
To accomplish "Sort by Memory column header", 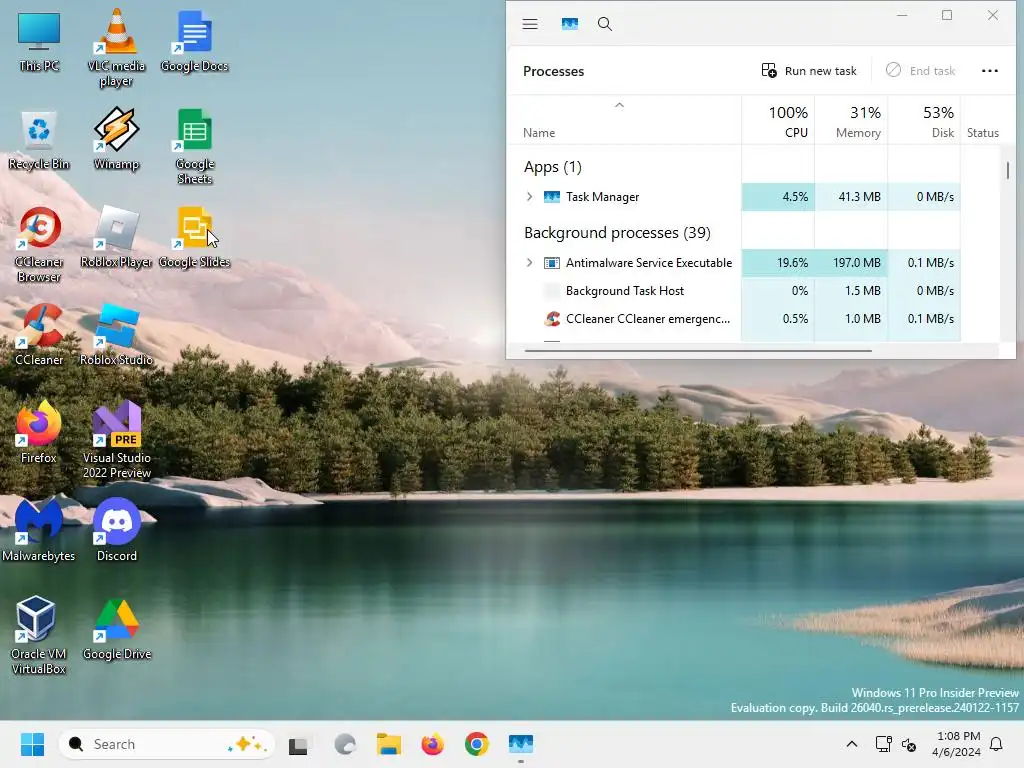I will pyautogui.click(x=851, y=121).
